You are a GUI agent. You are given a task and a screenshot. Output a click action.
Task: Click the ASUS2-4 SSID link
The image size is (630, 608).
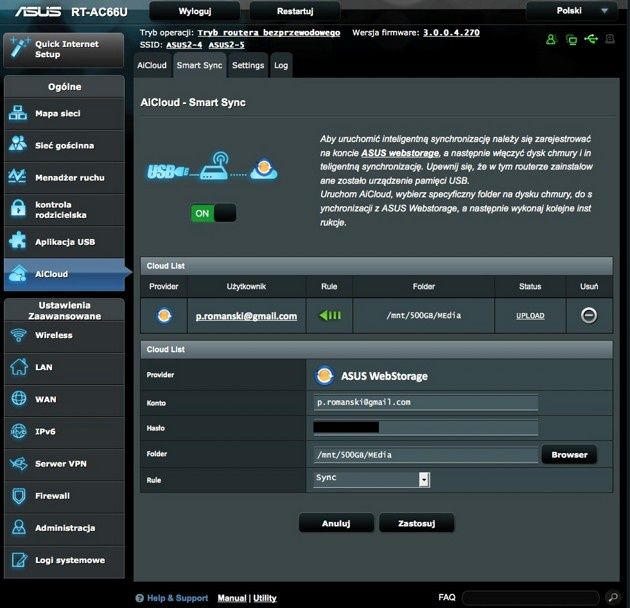pyautogui.click(x=184, y=45)
